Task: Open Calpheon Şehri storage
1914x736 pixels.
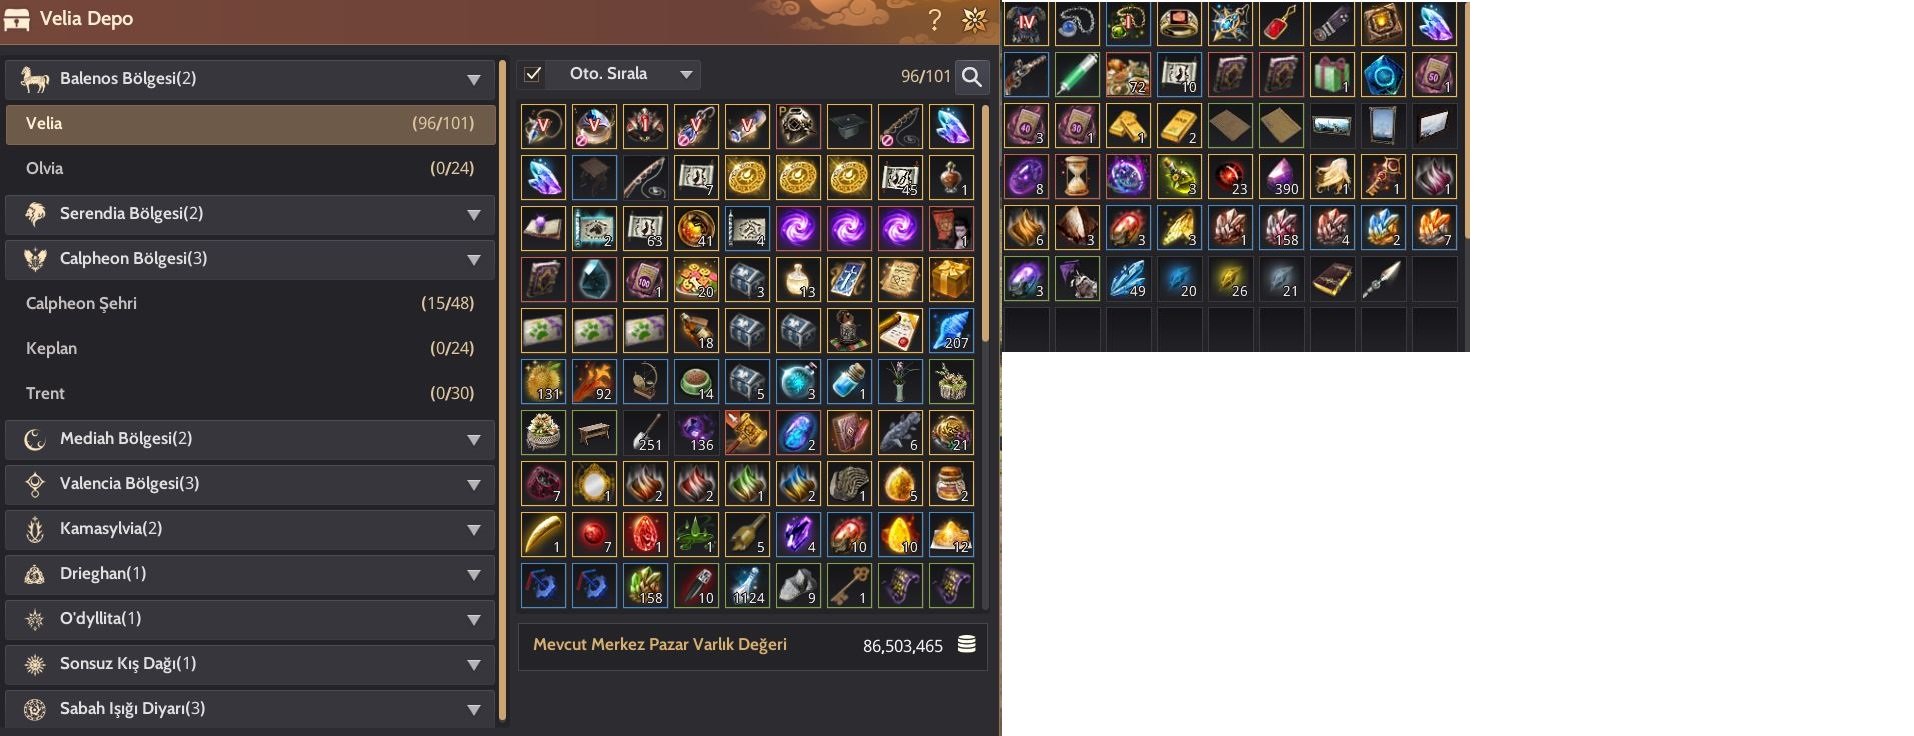Action: [x=250, y=303]
